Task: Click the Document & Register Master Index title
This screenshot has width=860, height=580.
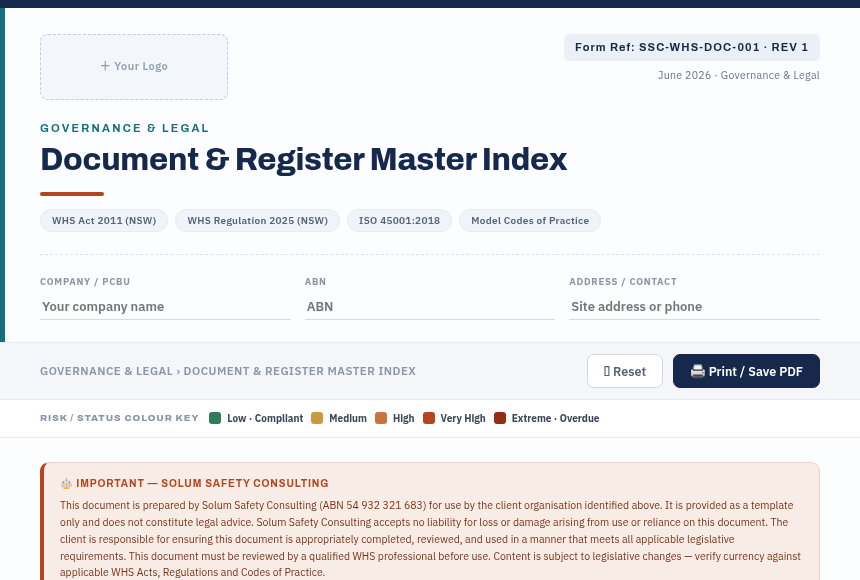Action: click(x=303, y=160)
